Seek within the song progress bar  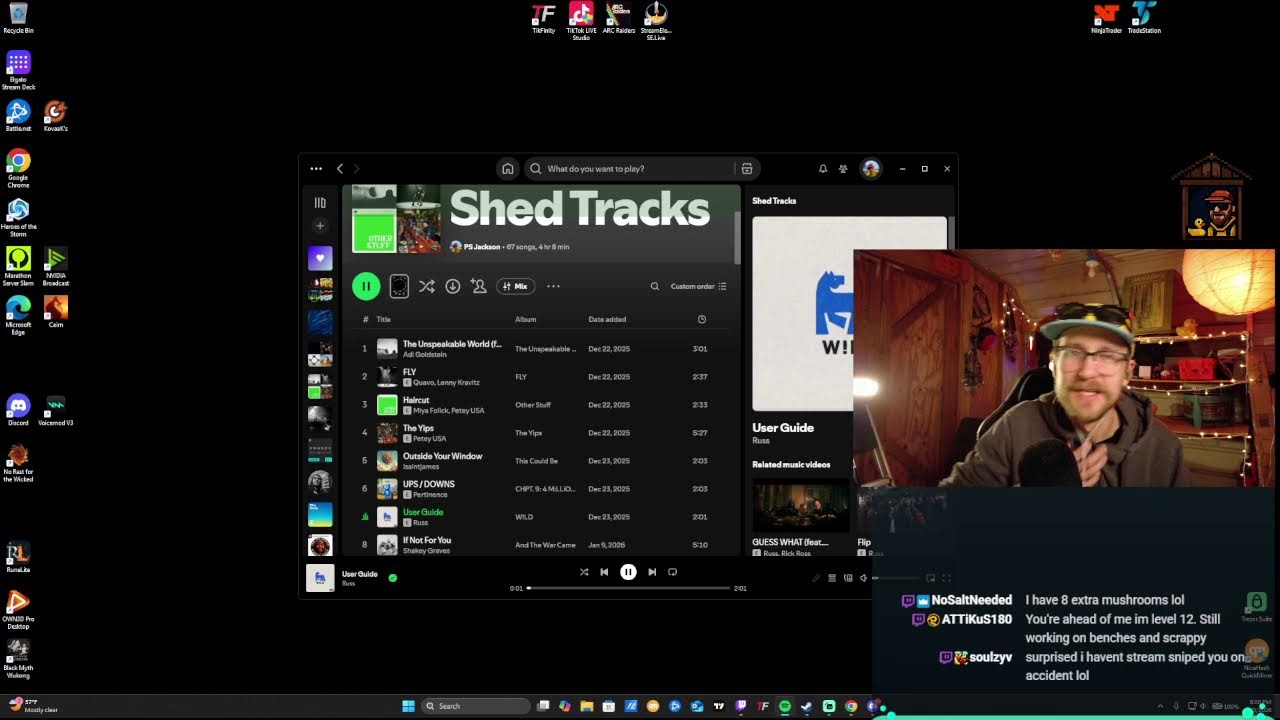coord(628,588)
